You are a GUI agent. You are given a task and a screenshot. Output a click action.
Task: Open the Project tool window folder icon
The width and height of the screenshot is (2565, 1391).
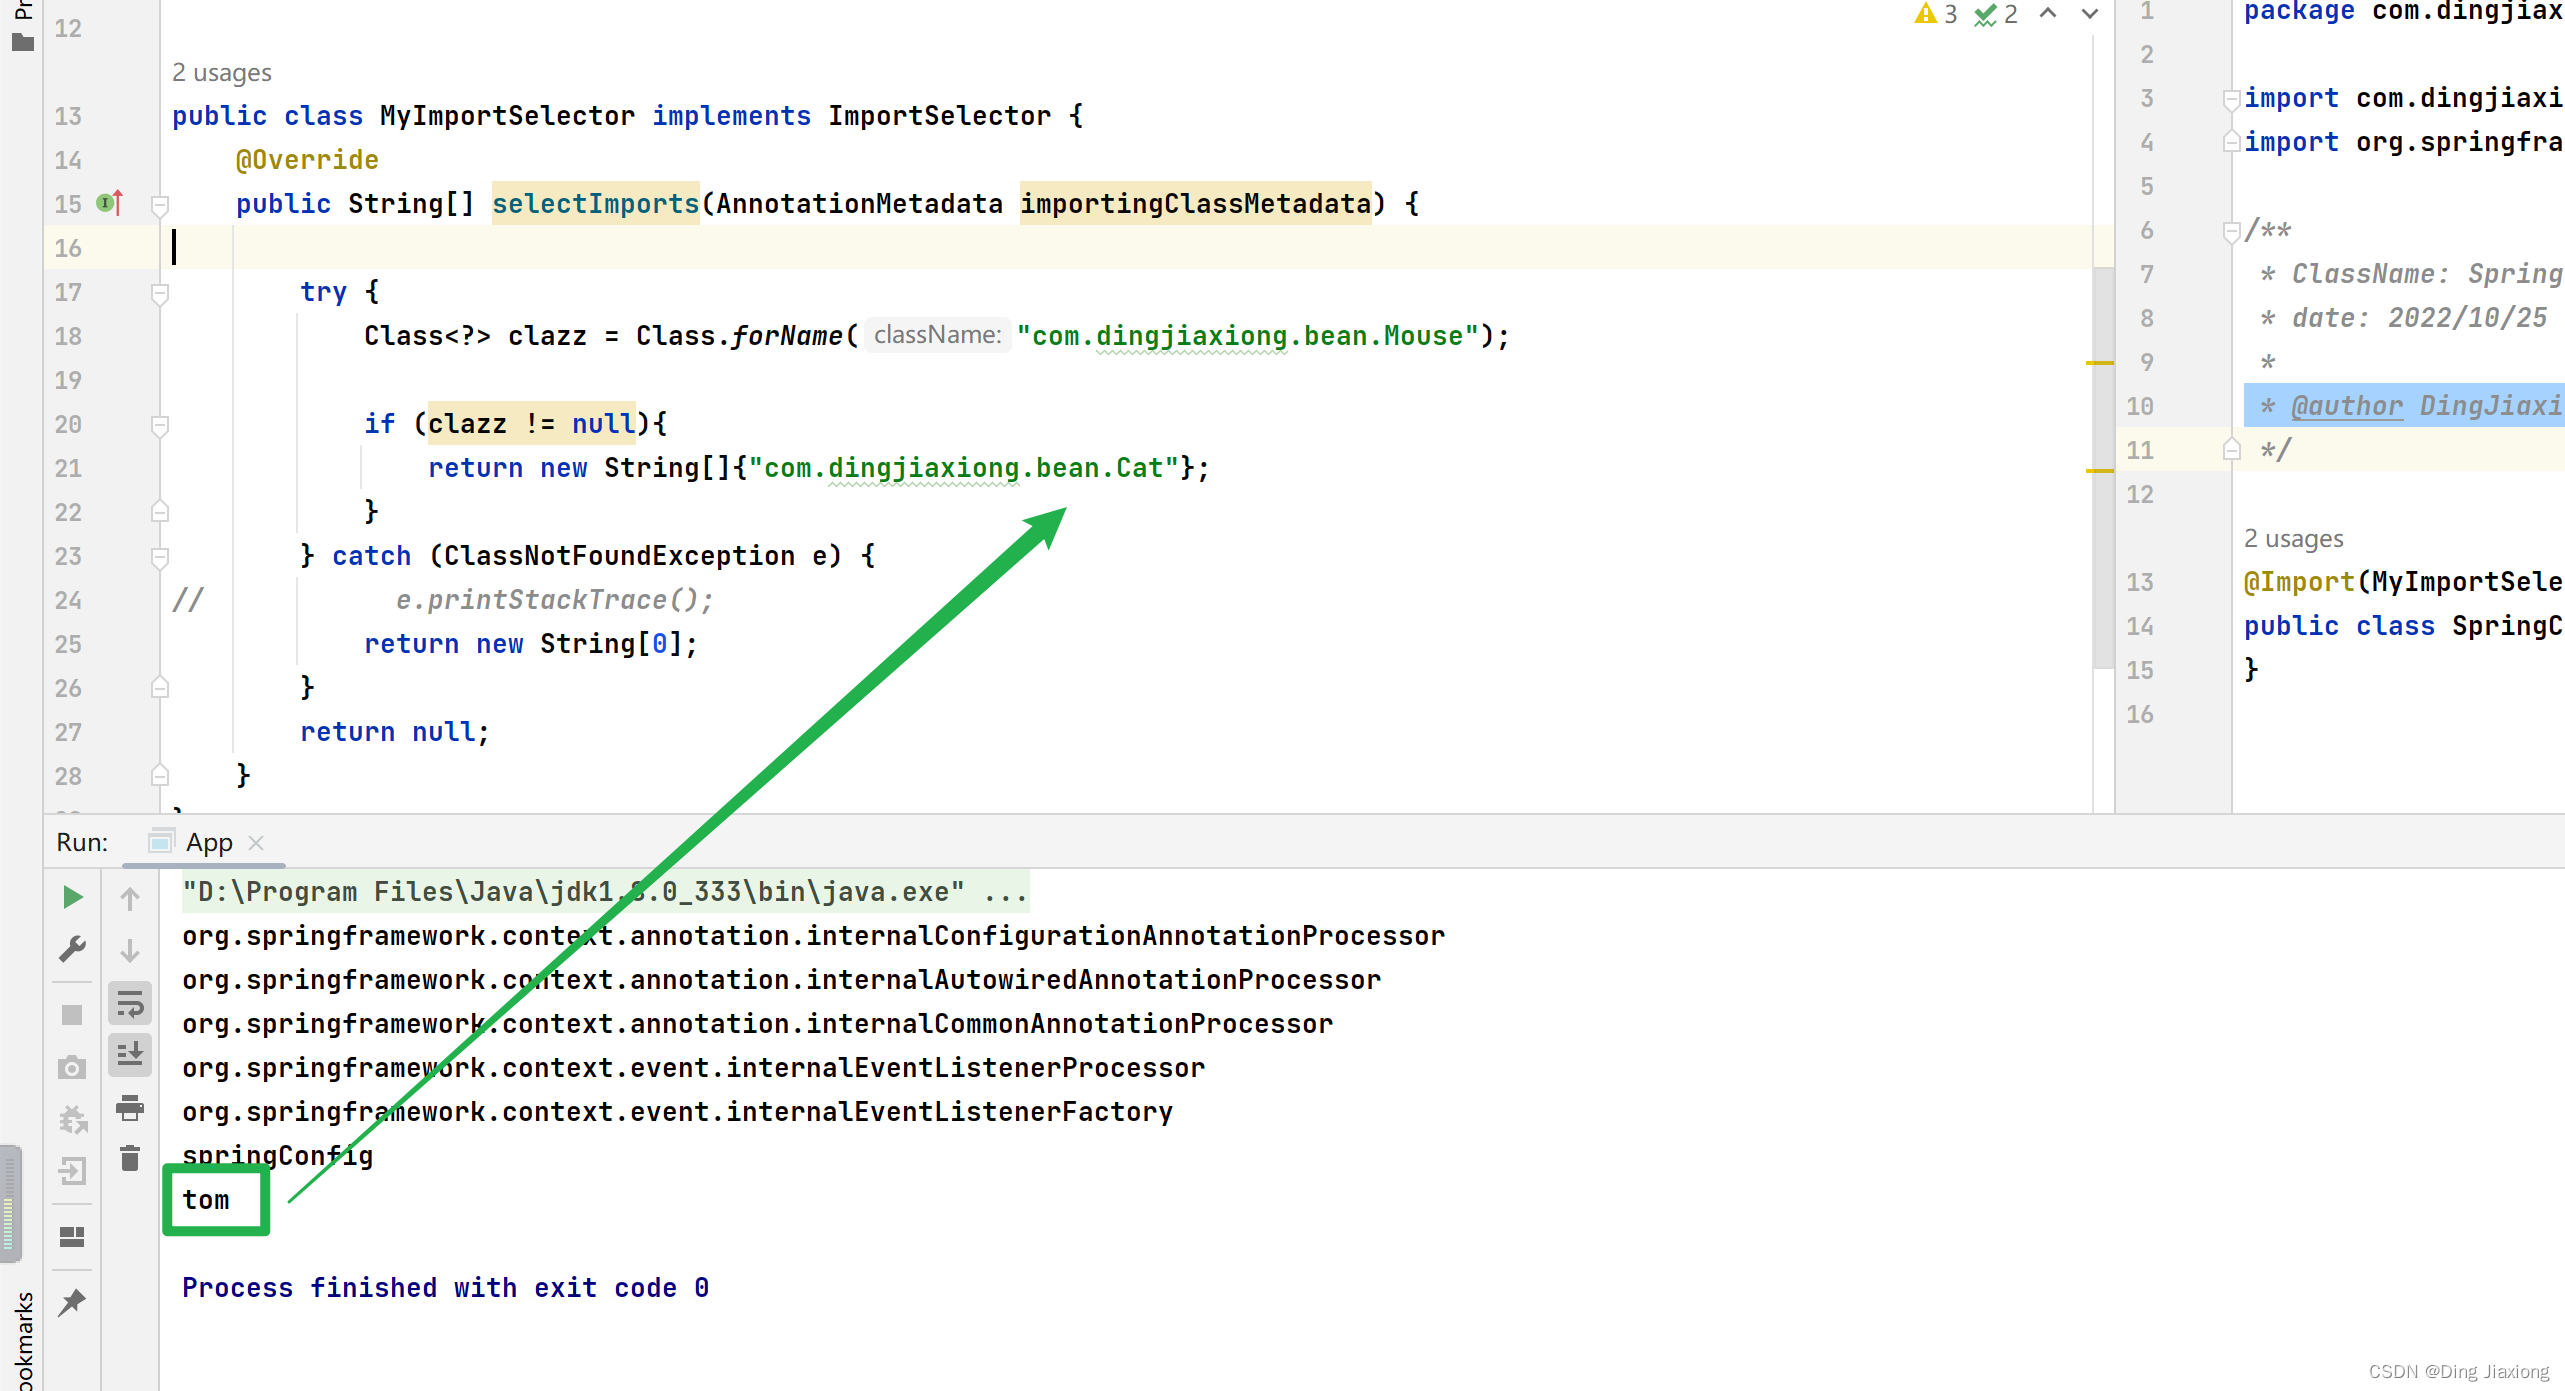[22, 42]
